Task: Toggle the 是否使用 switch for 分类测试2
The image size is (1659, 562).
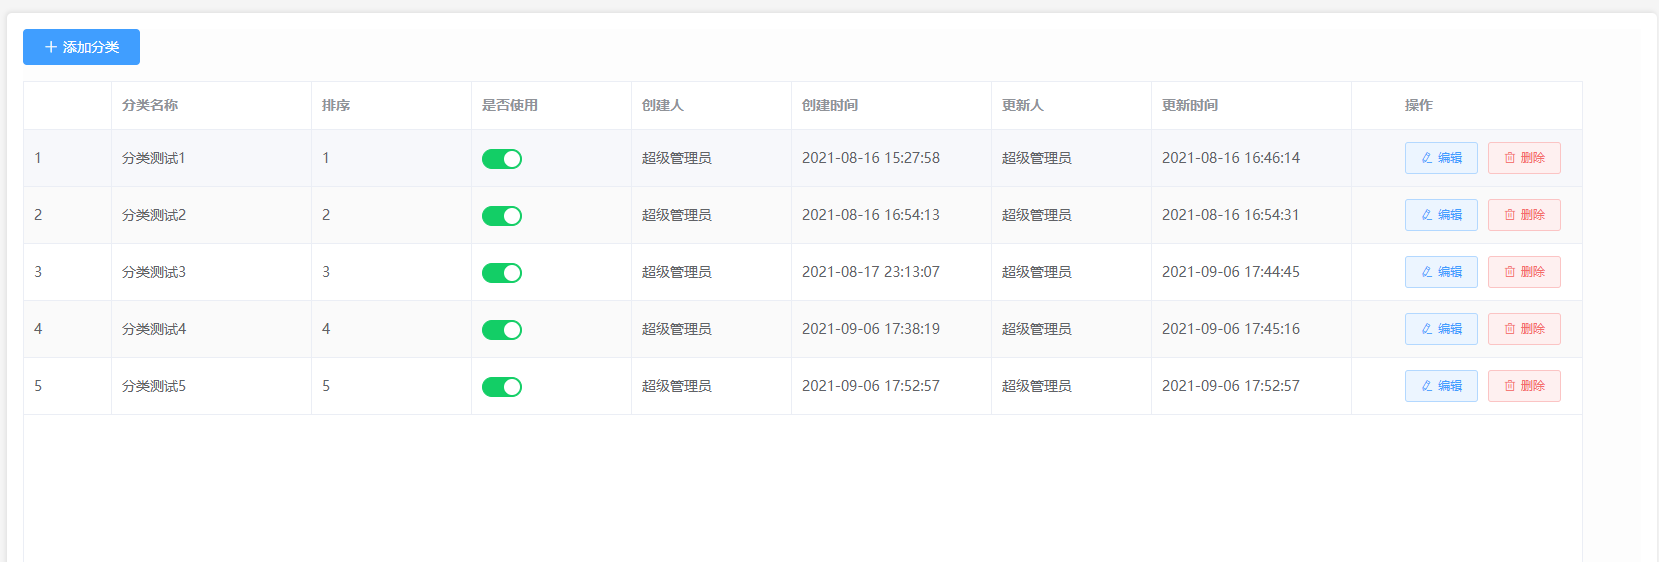Action: point(502,216)
